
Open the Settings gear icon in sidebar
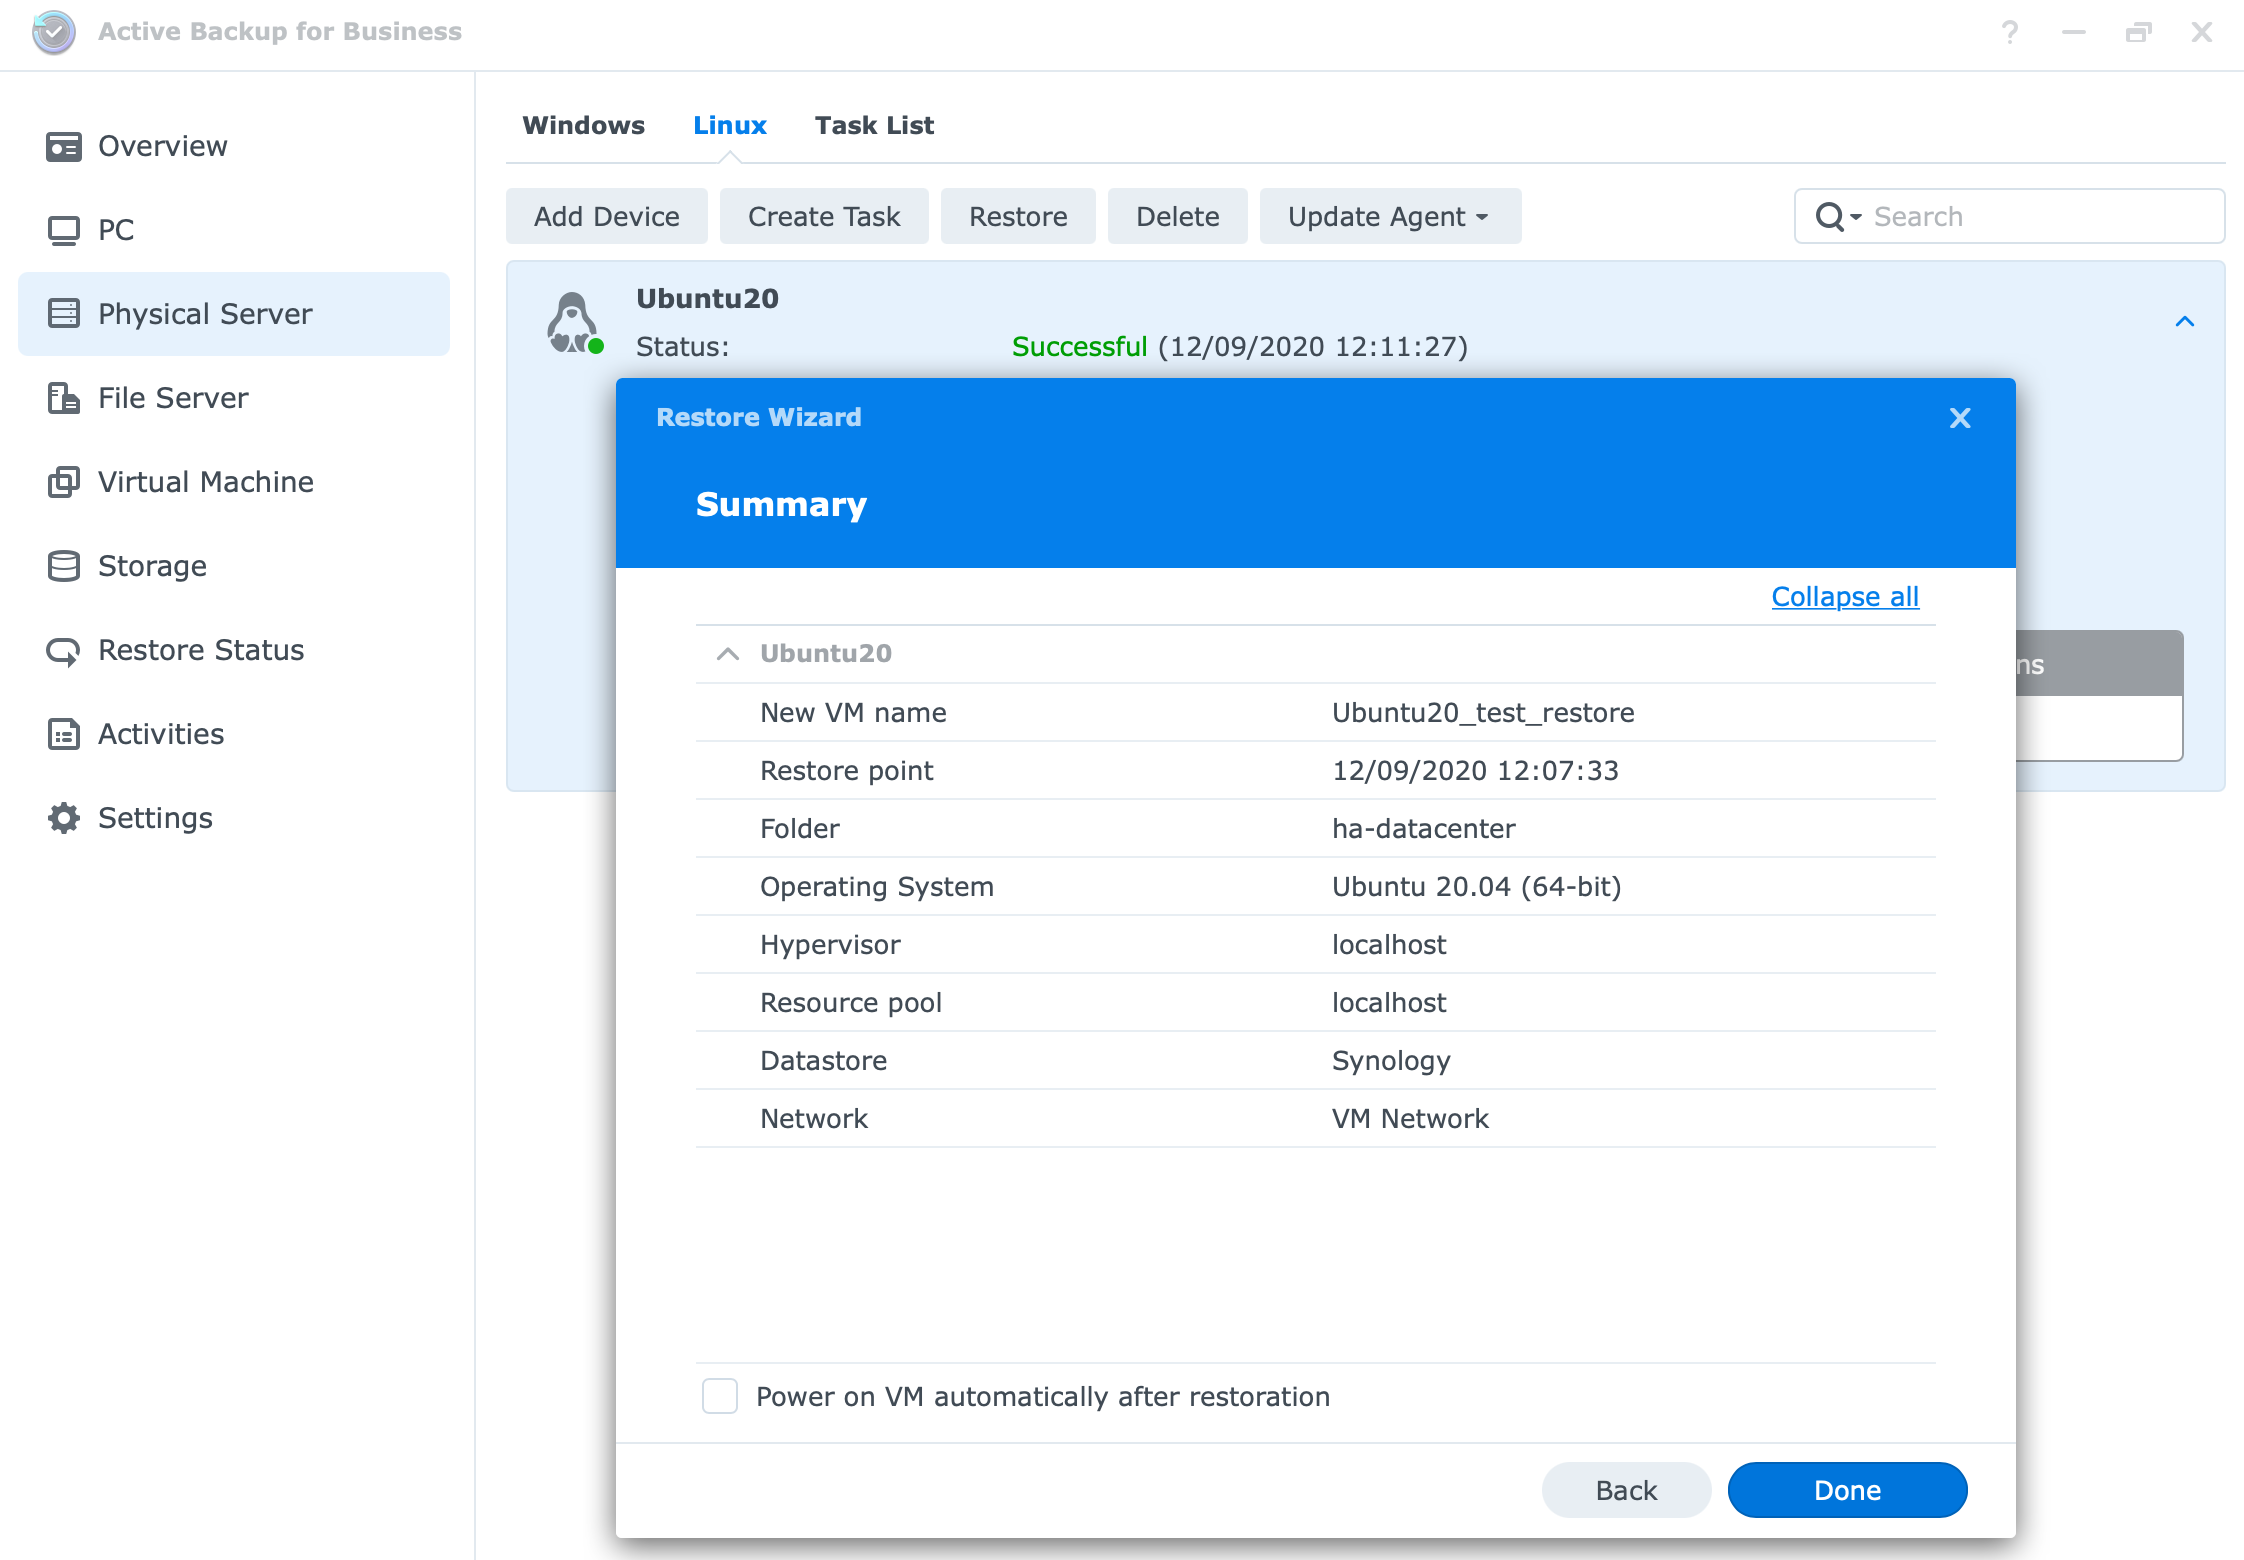pyautogui.click(x=64, y=818)
